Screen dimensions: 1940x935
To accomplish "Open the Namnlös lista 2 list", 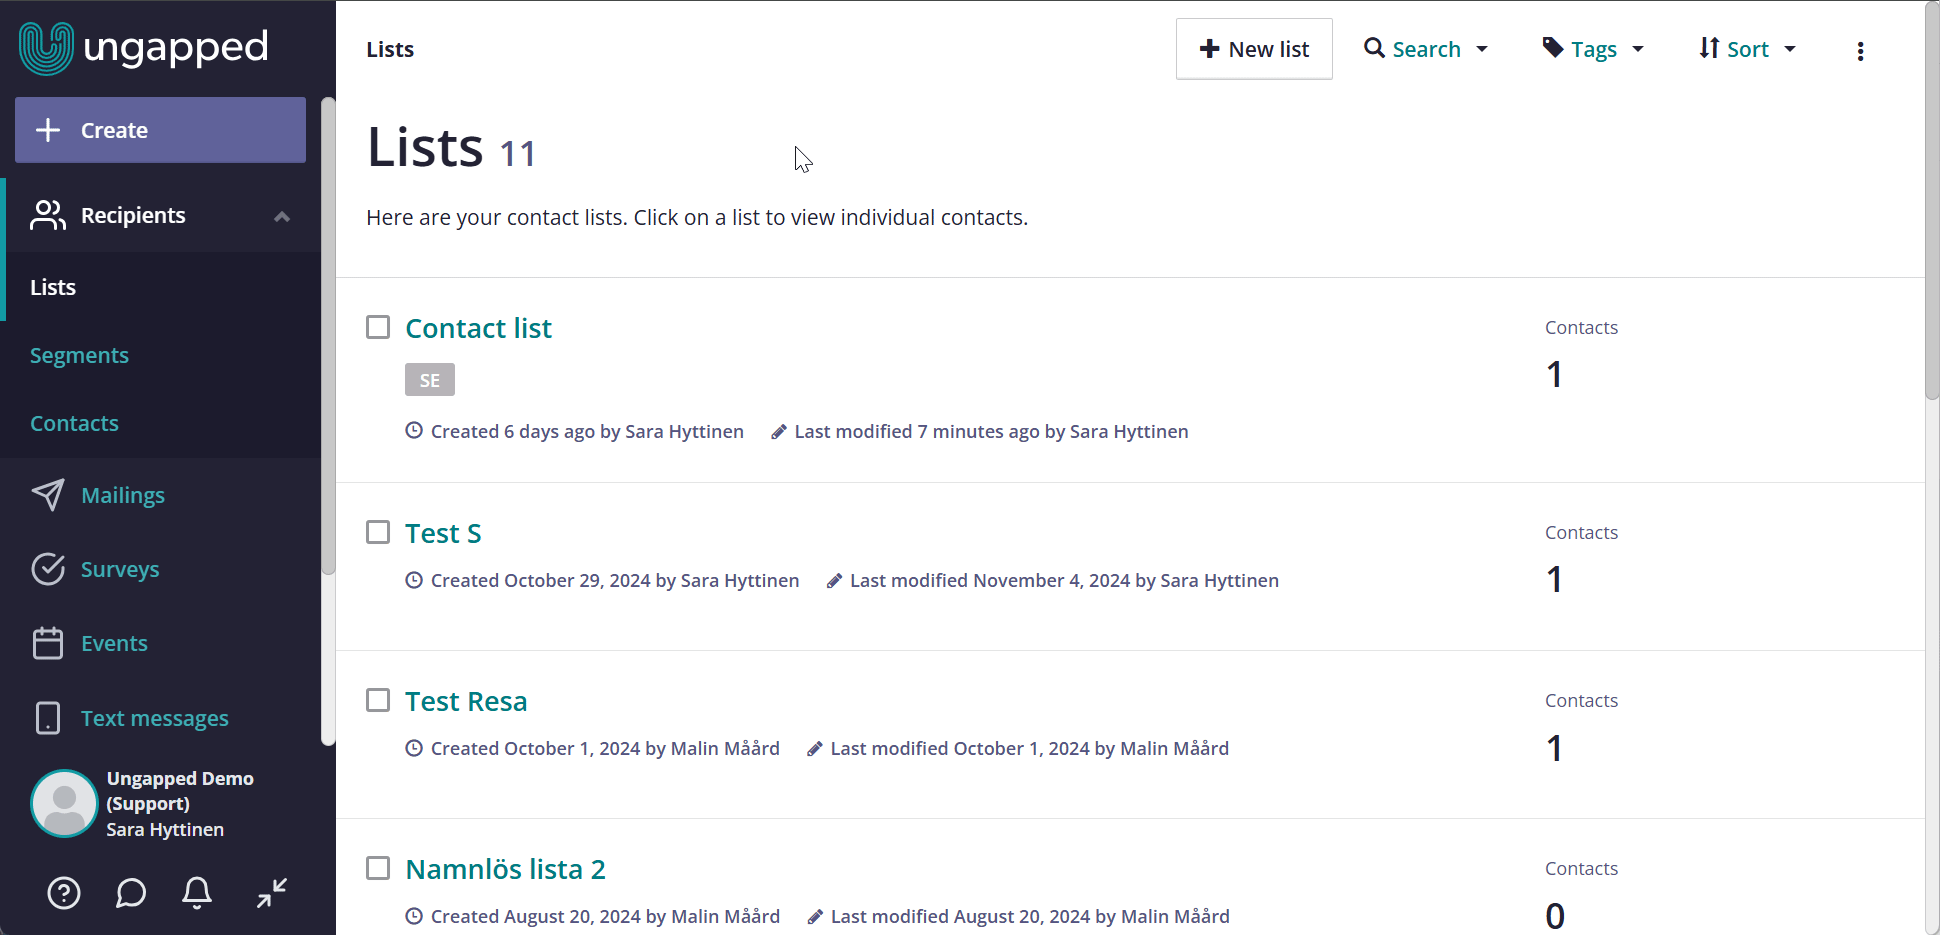I will tap(505, 869).
